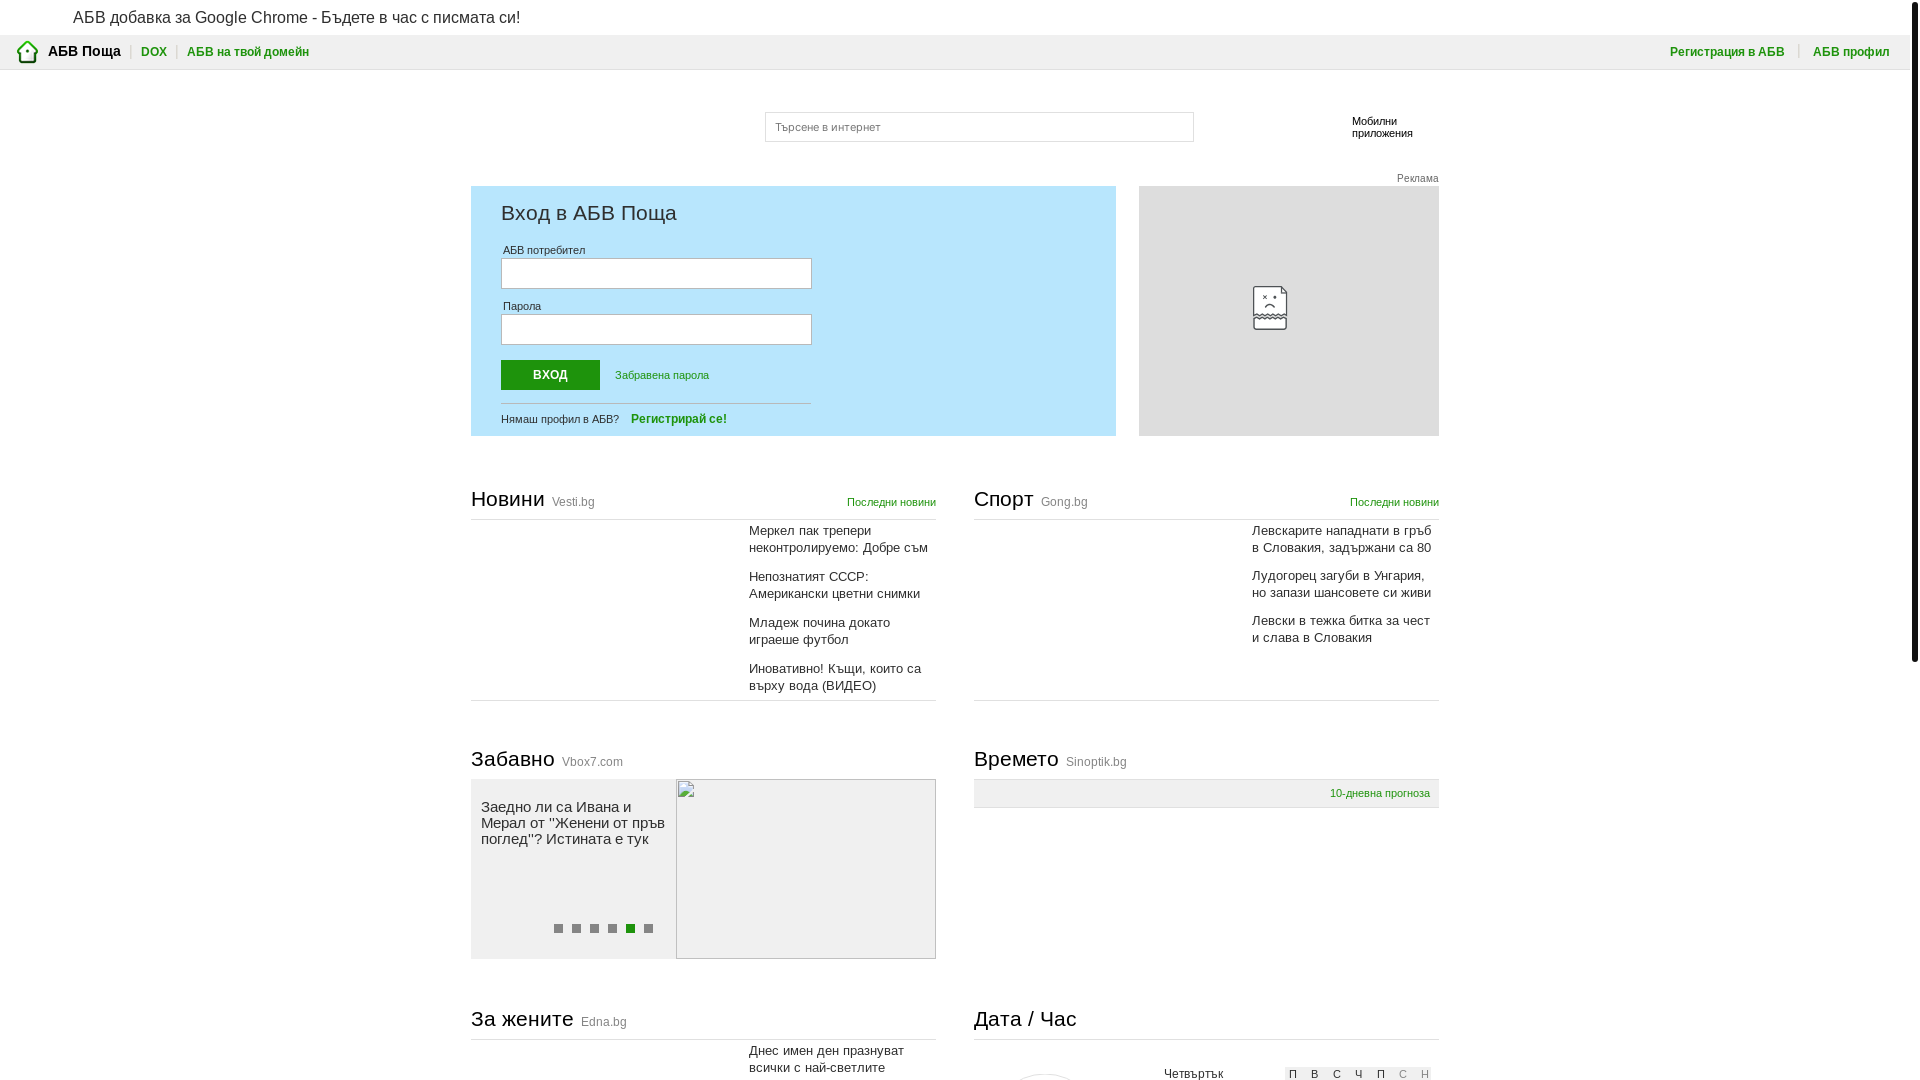The height and width of the screenshot is (1080, 1920).
Task: Open the Gong.bg source link
Action: pos(1064,502)
